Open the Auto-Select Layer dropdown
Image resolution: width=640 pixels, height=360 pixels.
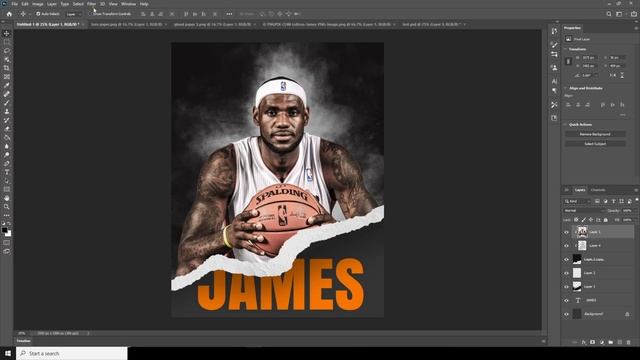73,14
